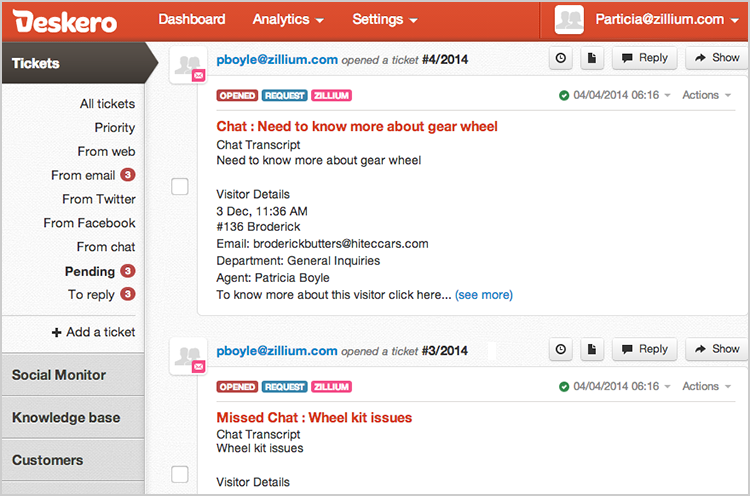
Task: Click Show on ticket #4/2014
Action: pyautogui.click(x=717, y=58)
